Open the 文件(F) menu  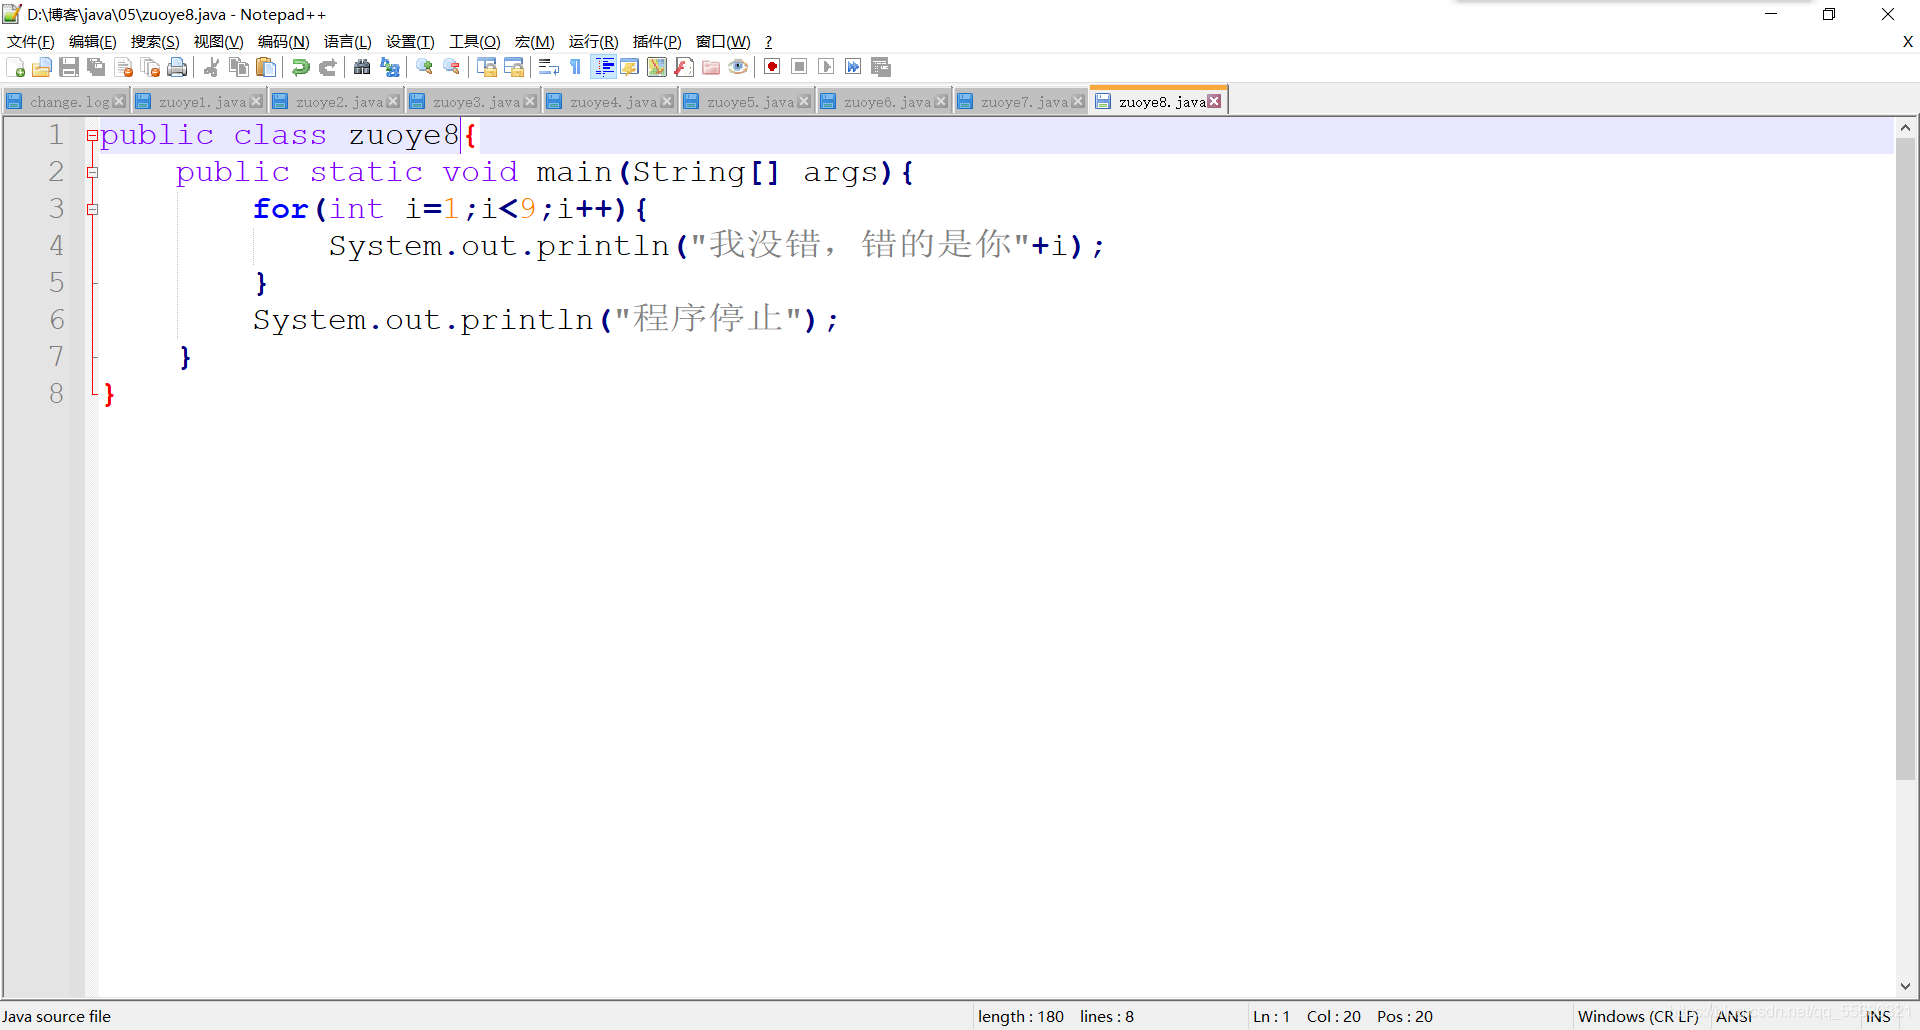pos(31,41)
